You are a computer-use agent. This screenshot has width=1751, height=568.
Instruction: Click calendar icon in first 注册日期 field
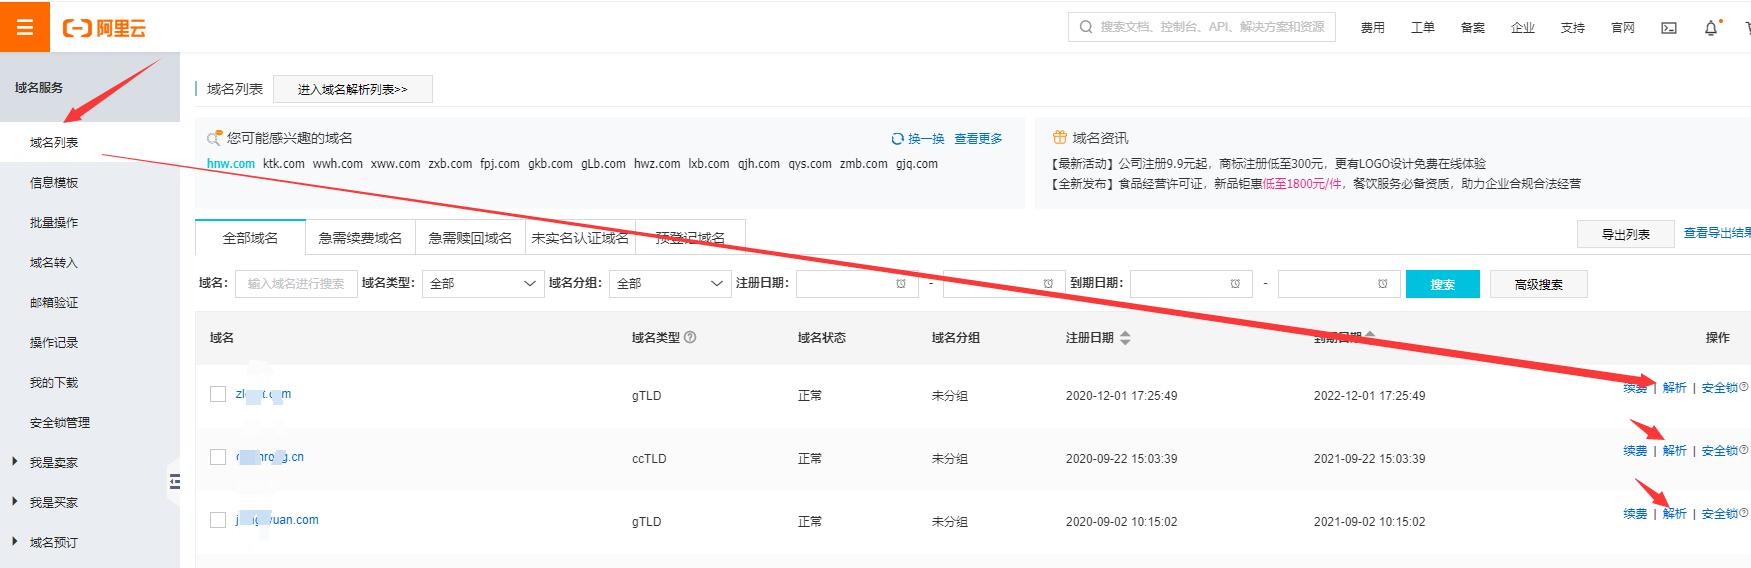[x=901, y=284]
